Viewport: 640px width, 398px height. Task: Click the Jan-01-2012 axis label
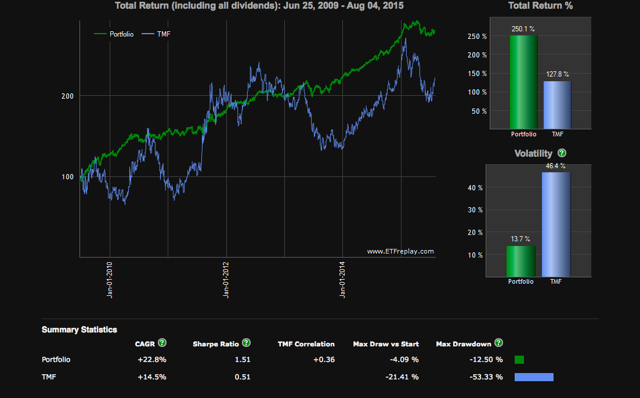[x=226, y=280]
